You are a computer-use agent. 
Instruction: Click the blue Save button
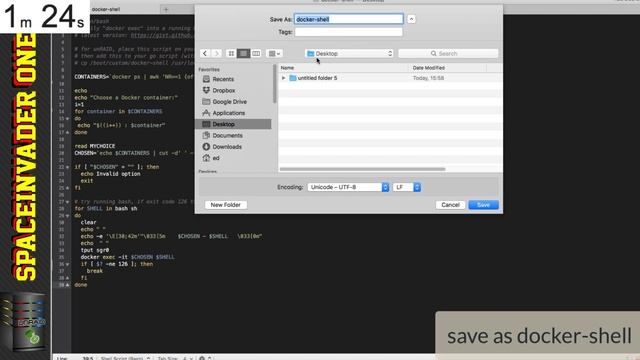pyautogui.click(x=483, y=205)
